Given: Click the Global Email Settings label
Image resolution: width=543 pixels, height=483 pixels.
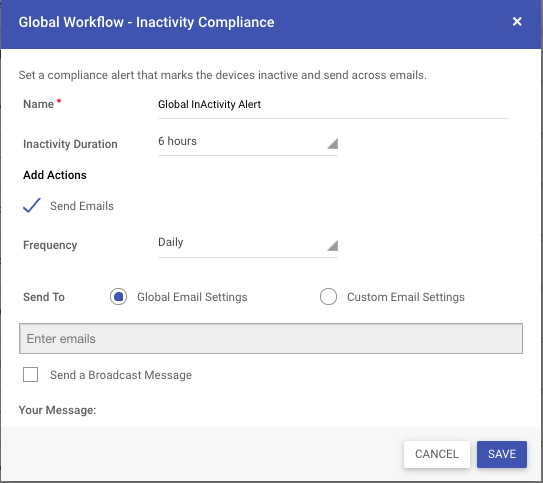Looking at the screenshot, I should 192,297.
